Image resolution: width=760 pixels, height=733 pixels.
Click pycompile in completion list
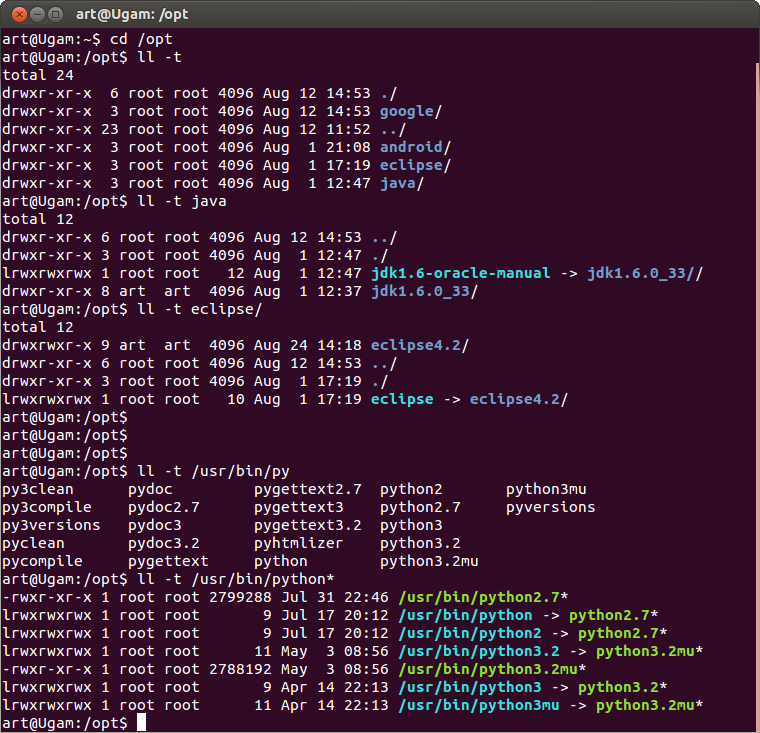click(42, 561)
